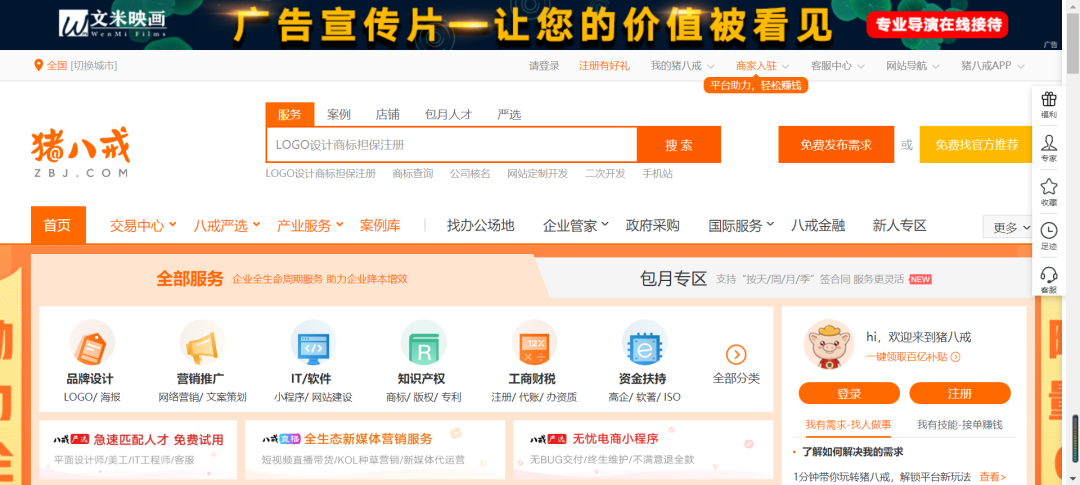
Task: Click the pig mascot avatar
Action: click(829, 344)
